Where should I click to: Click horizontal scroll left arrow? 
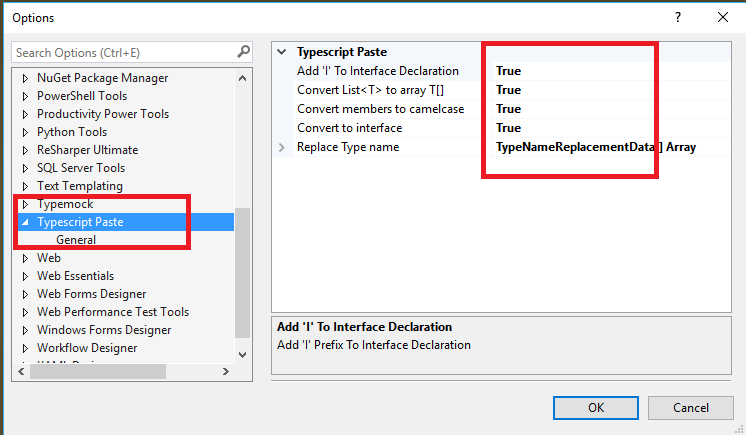pos(21,371)
